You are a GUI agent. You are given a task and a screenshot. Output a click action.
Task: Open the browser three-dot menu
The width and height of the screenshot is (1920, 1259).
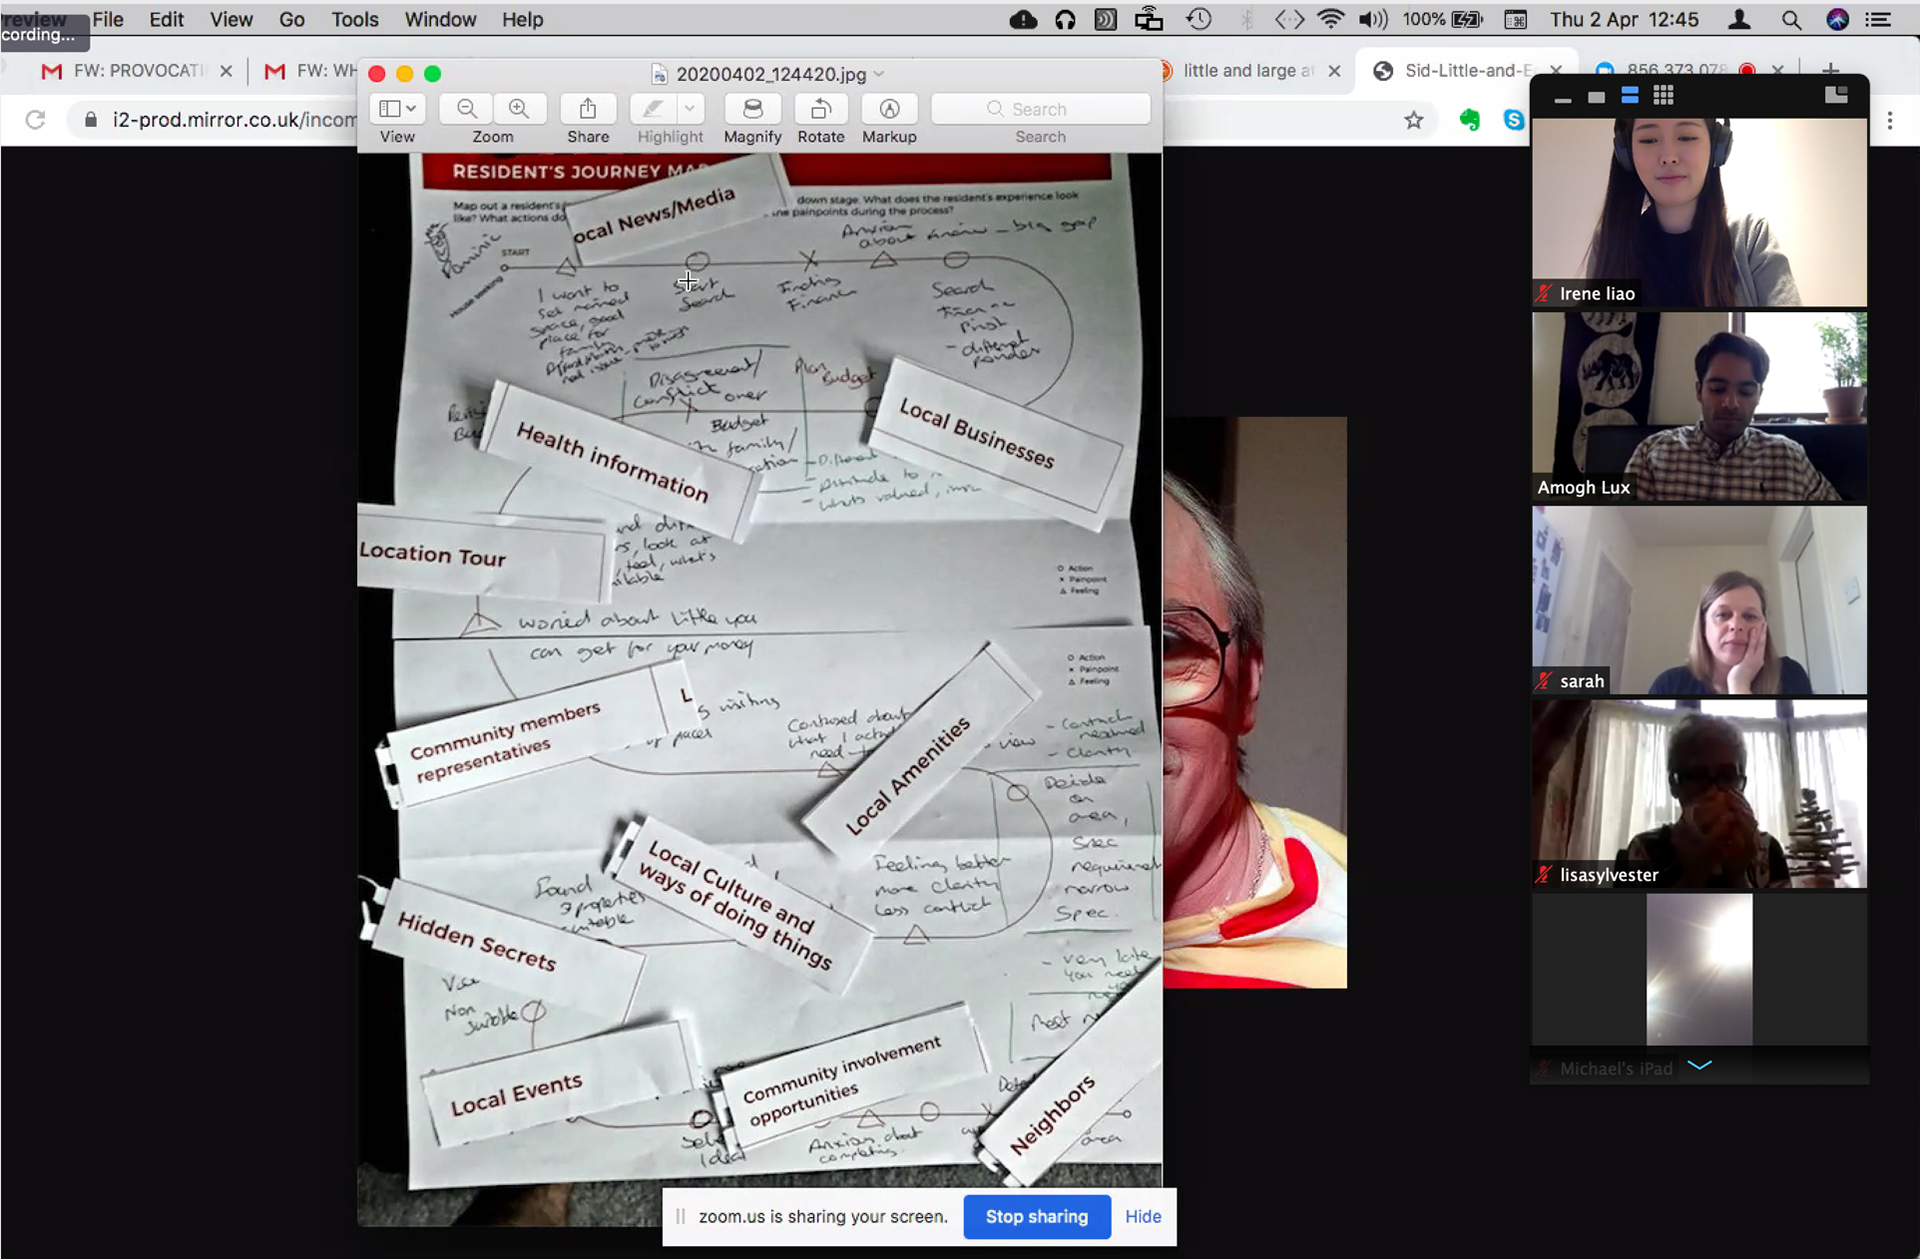(1889, 120)
